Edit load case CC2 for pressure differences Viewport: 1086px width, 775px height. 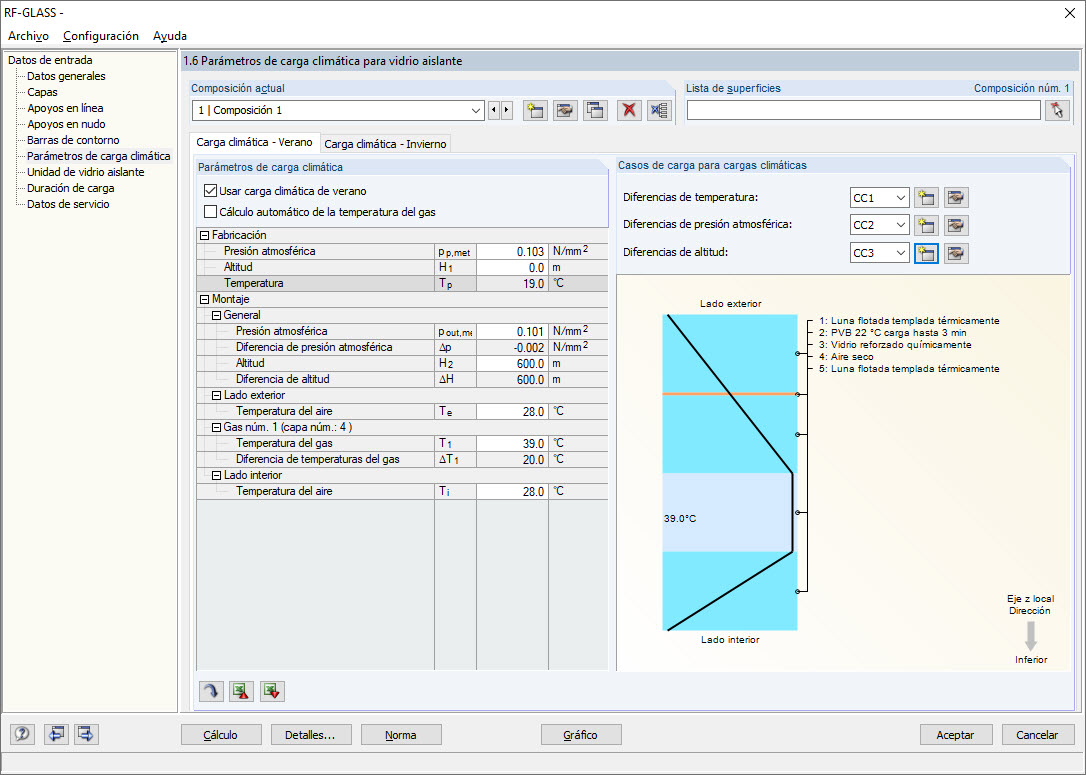(956, 226)
